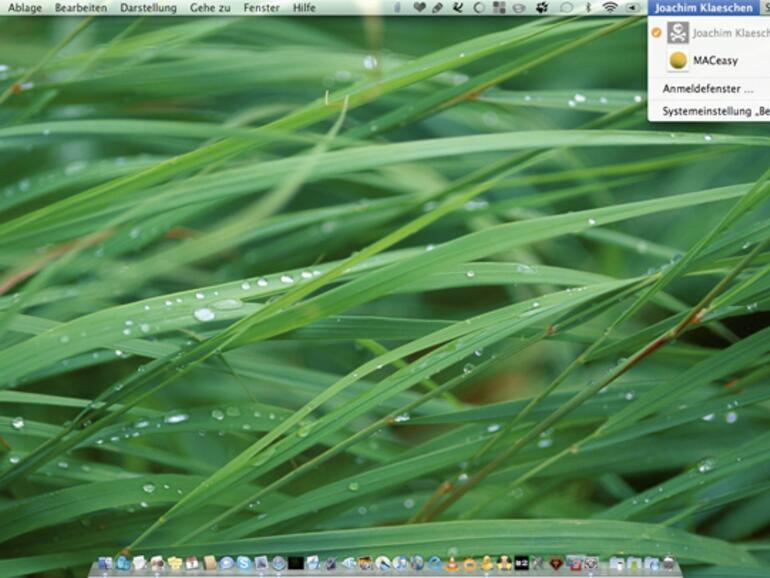Open the calendar icon in the Dock
This screenshot has height=578, width=770.
pos(192,563)
